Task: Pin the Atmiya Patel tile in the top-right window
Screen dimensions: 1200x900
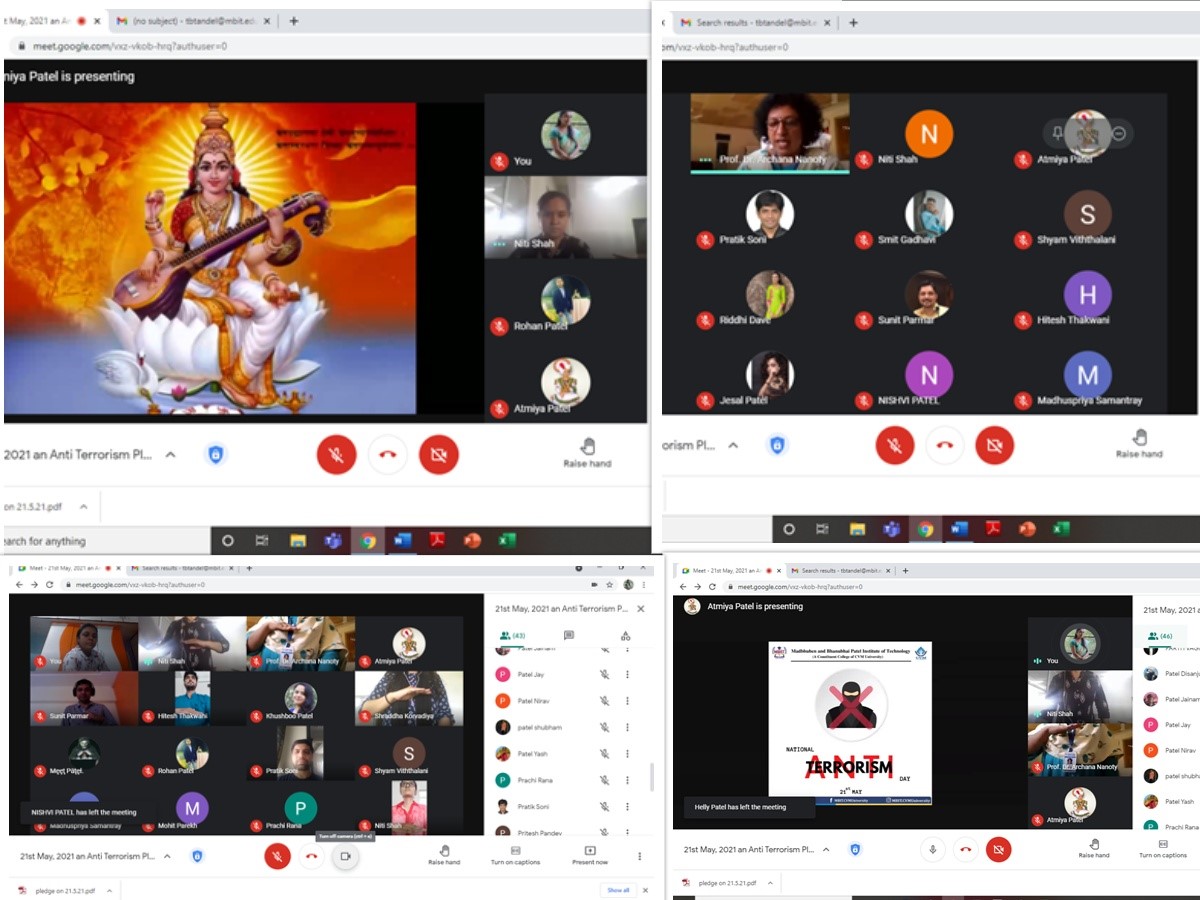Action: click(1058, 132)
